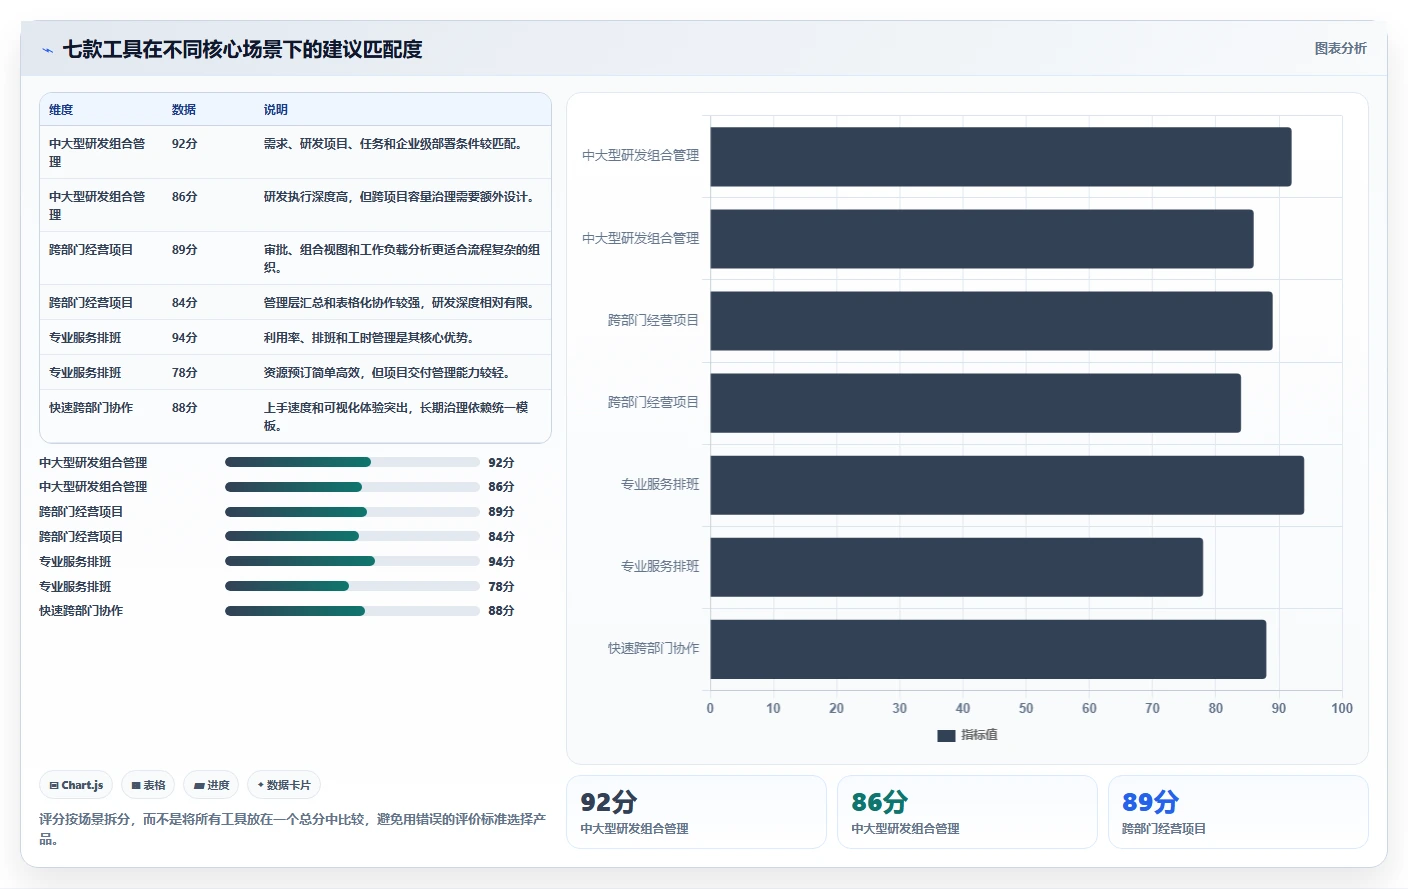Open the blue 89分 summary card

1238,812
